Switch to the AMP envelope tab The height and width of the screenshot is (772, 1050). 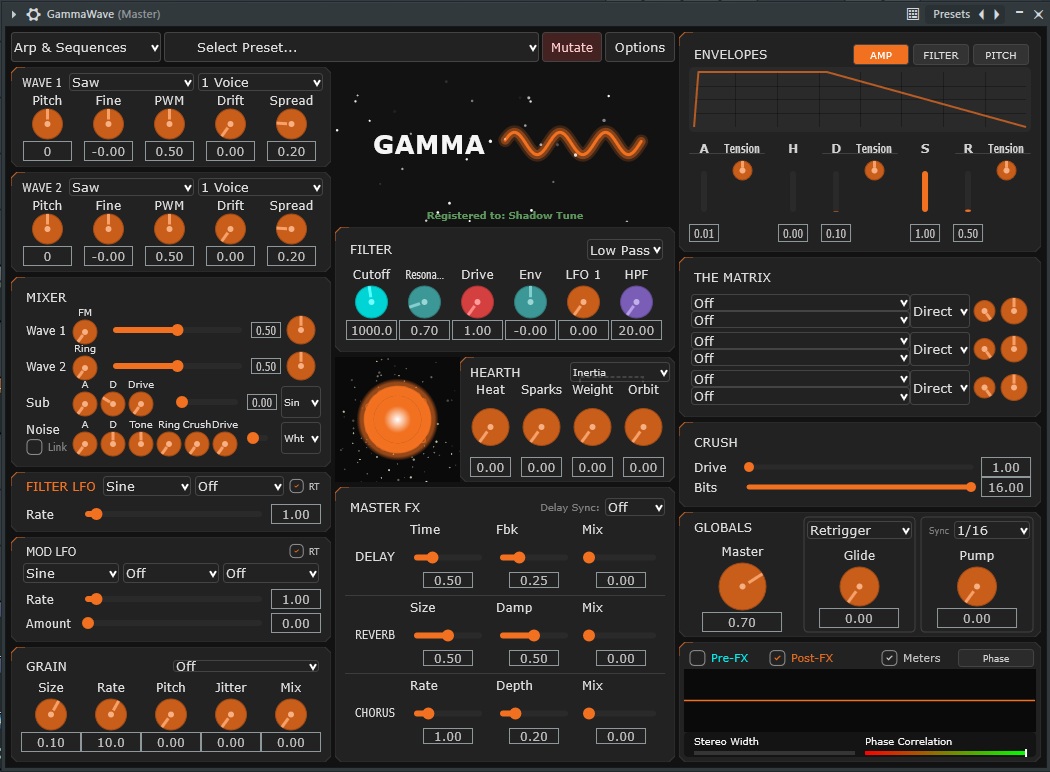881,55
